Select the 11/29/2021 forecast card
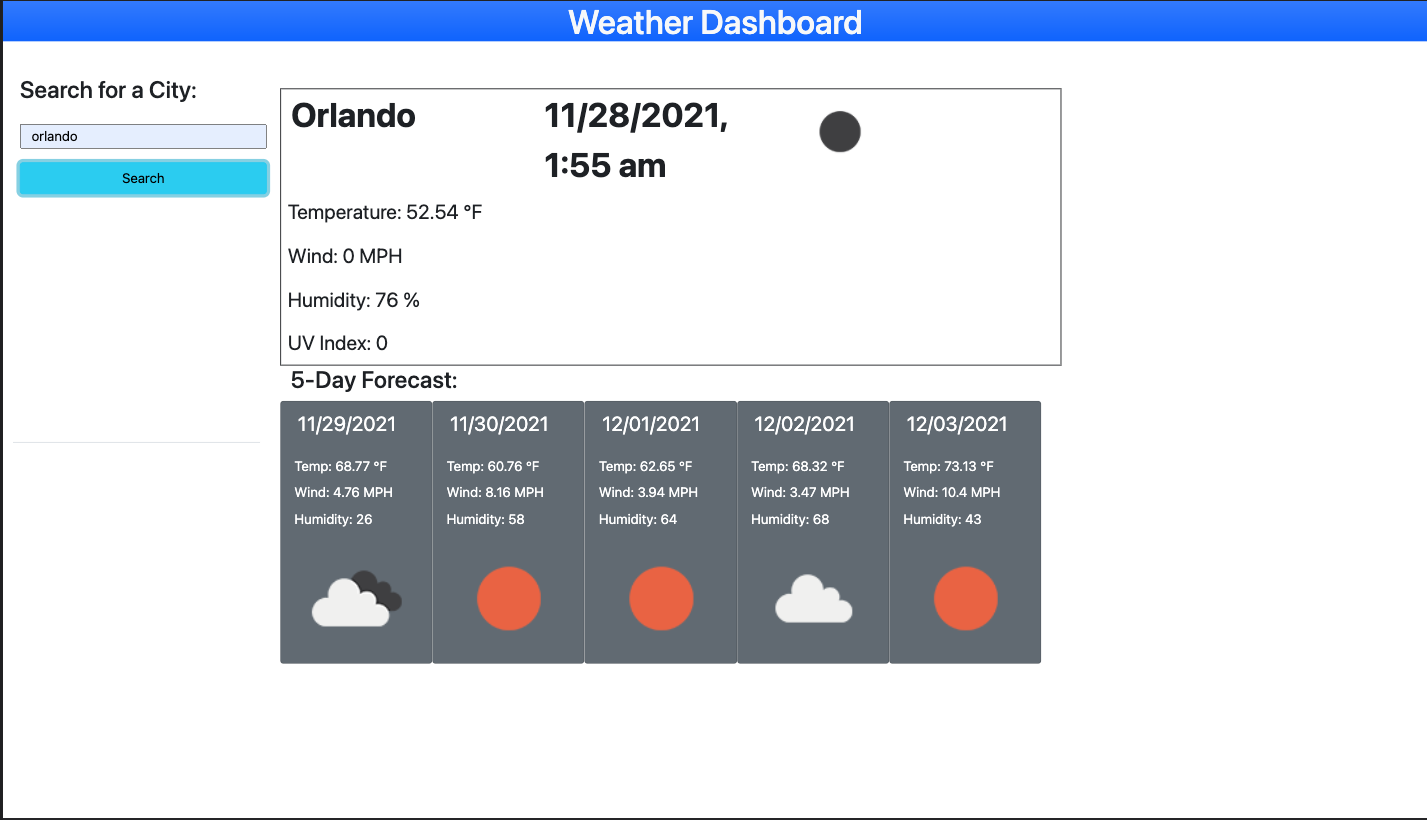The width and height of the screenshot is (1427, 820). (355, 531)
